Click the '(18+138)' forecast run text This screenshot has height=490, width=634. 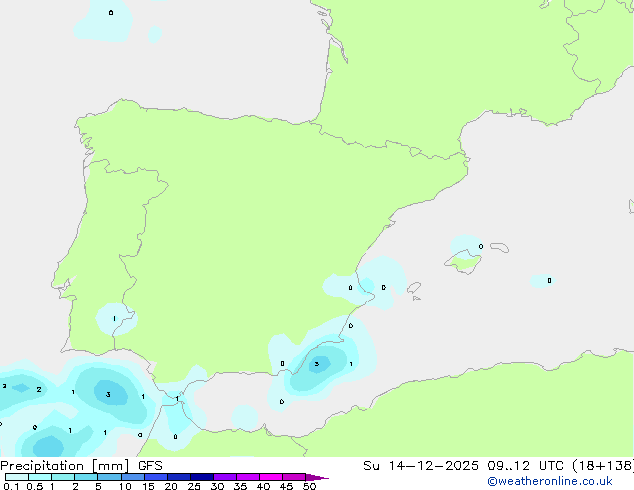tap(603, 466)
